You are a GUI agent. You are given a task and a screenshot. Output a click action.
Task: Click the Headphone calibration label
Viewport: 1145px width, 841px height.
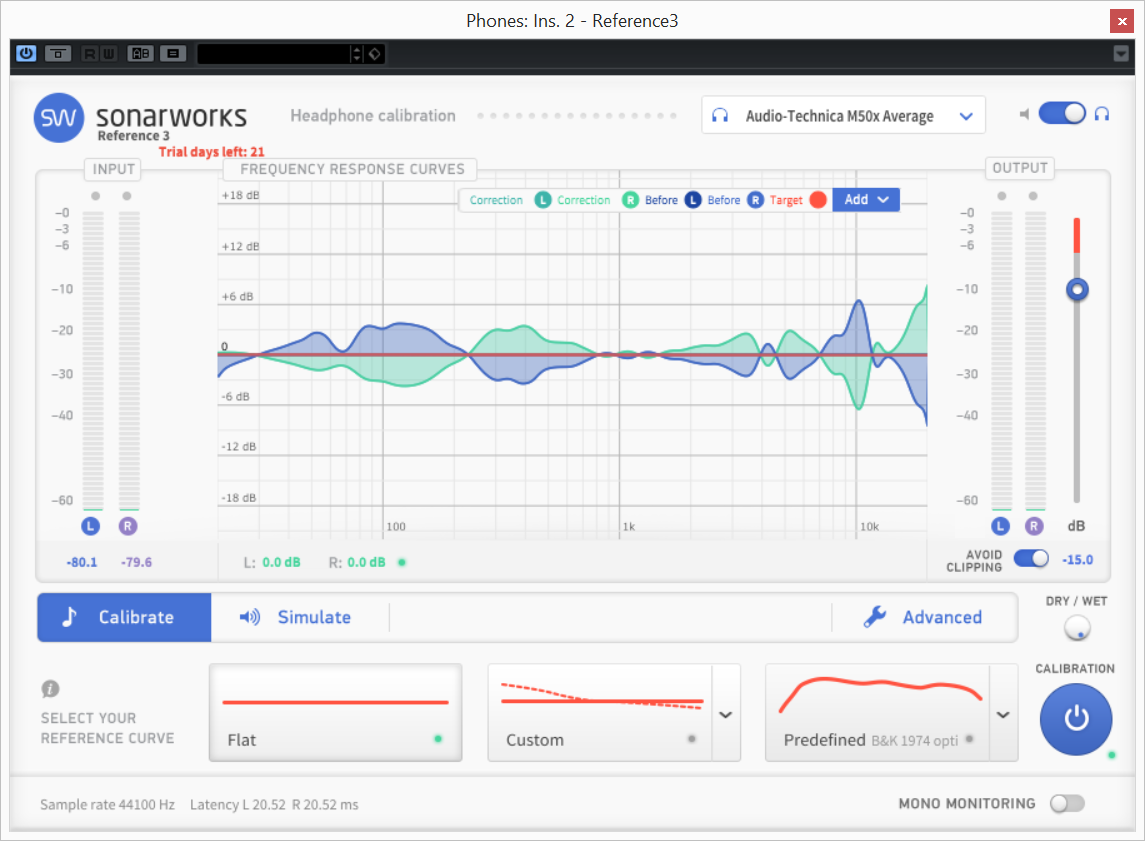coord(373,115)
